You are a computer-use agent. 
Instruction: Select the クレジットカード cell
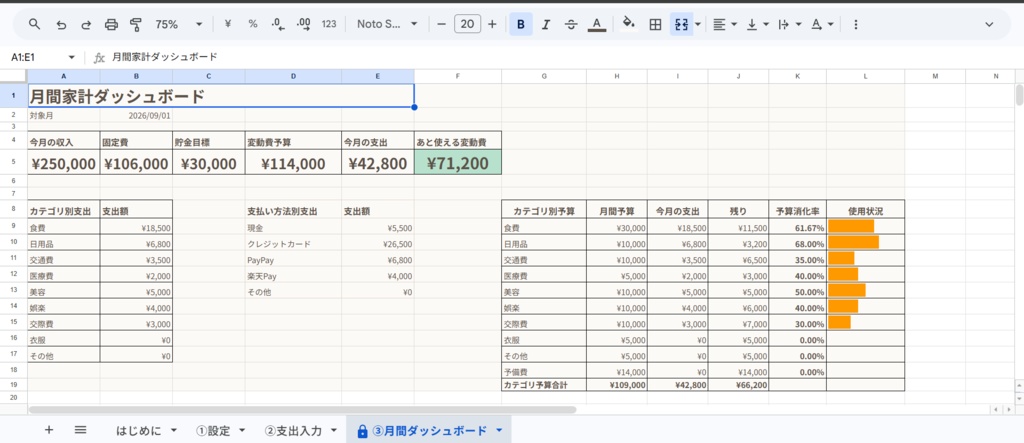[x=293, y=244]
